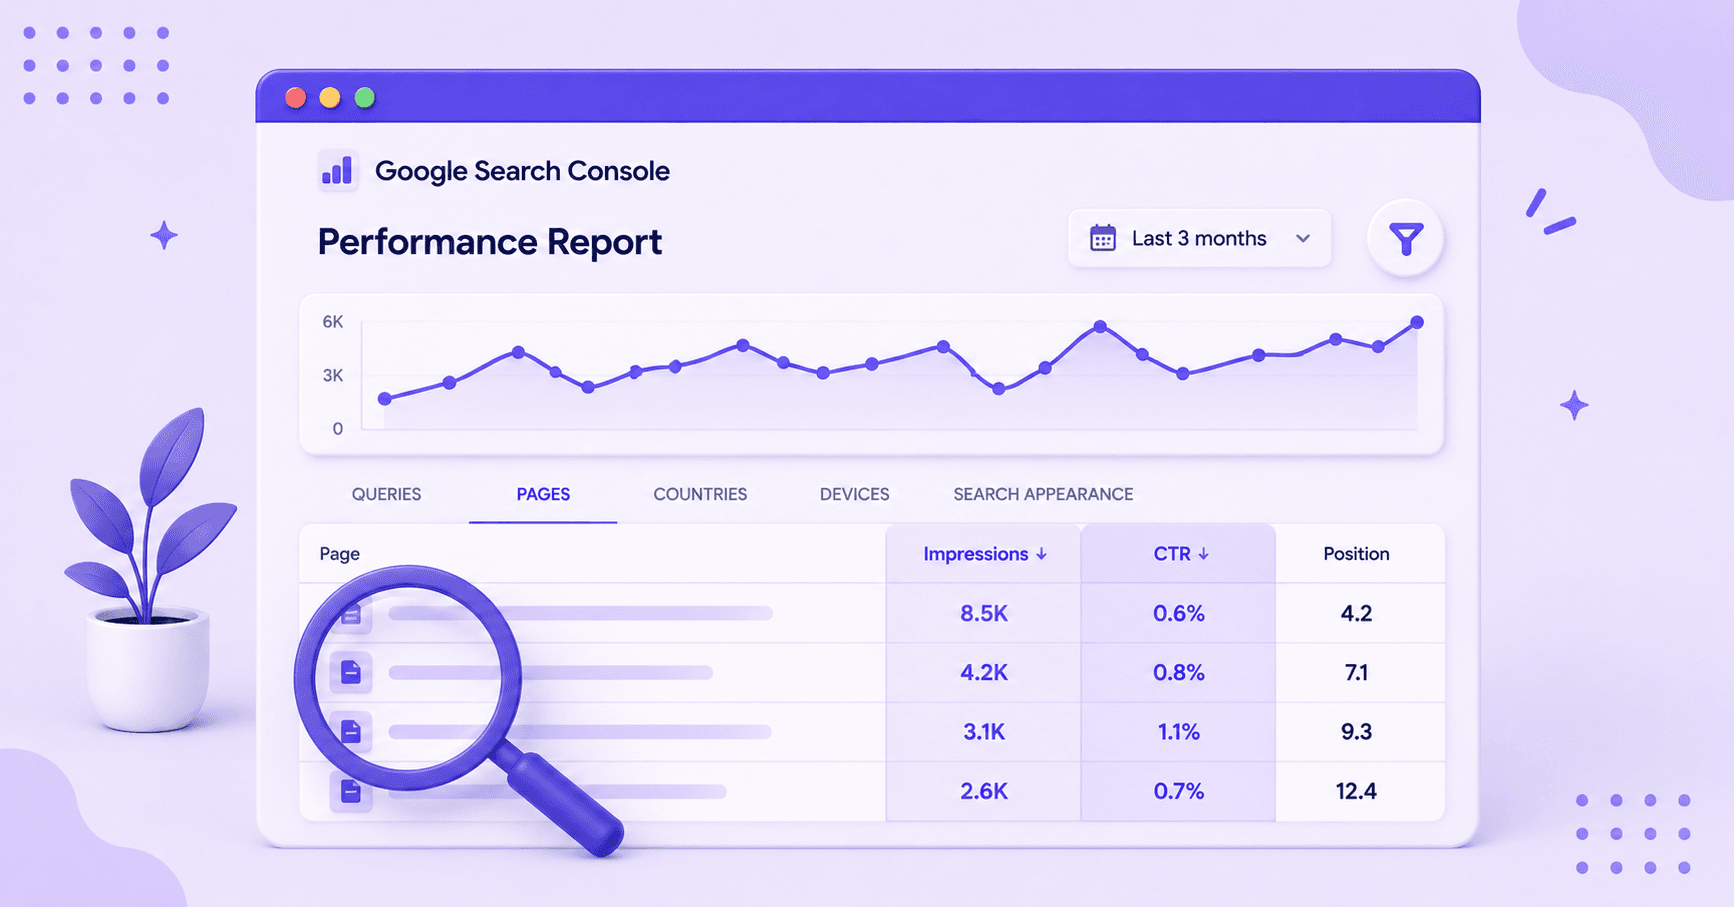Click the yellow minimize window dot

330,97
